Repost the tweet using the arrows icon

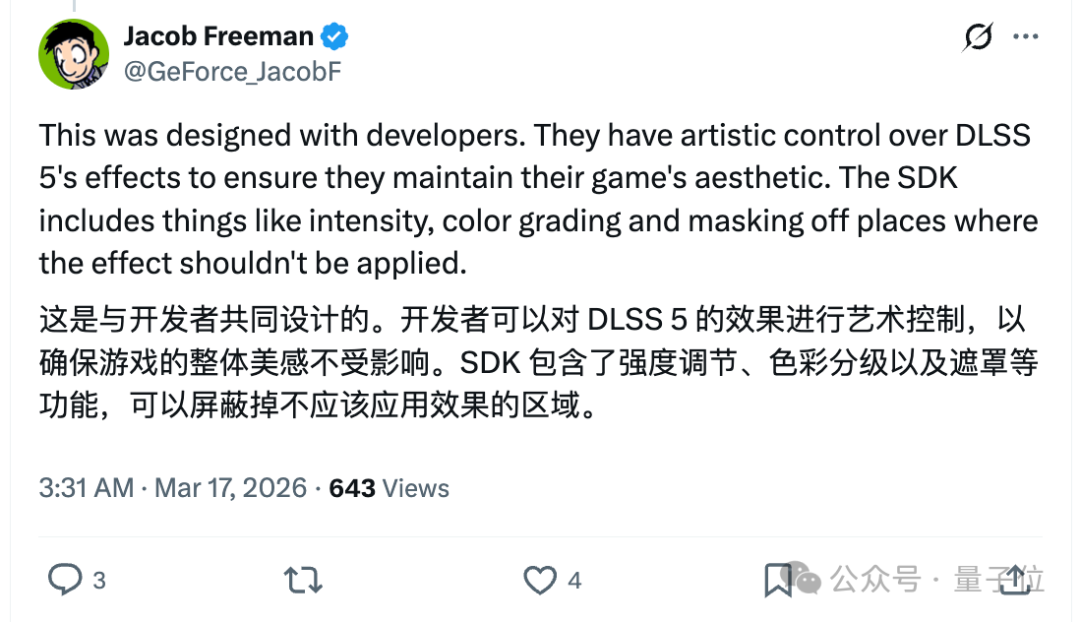click(303, 579)
